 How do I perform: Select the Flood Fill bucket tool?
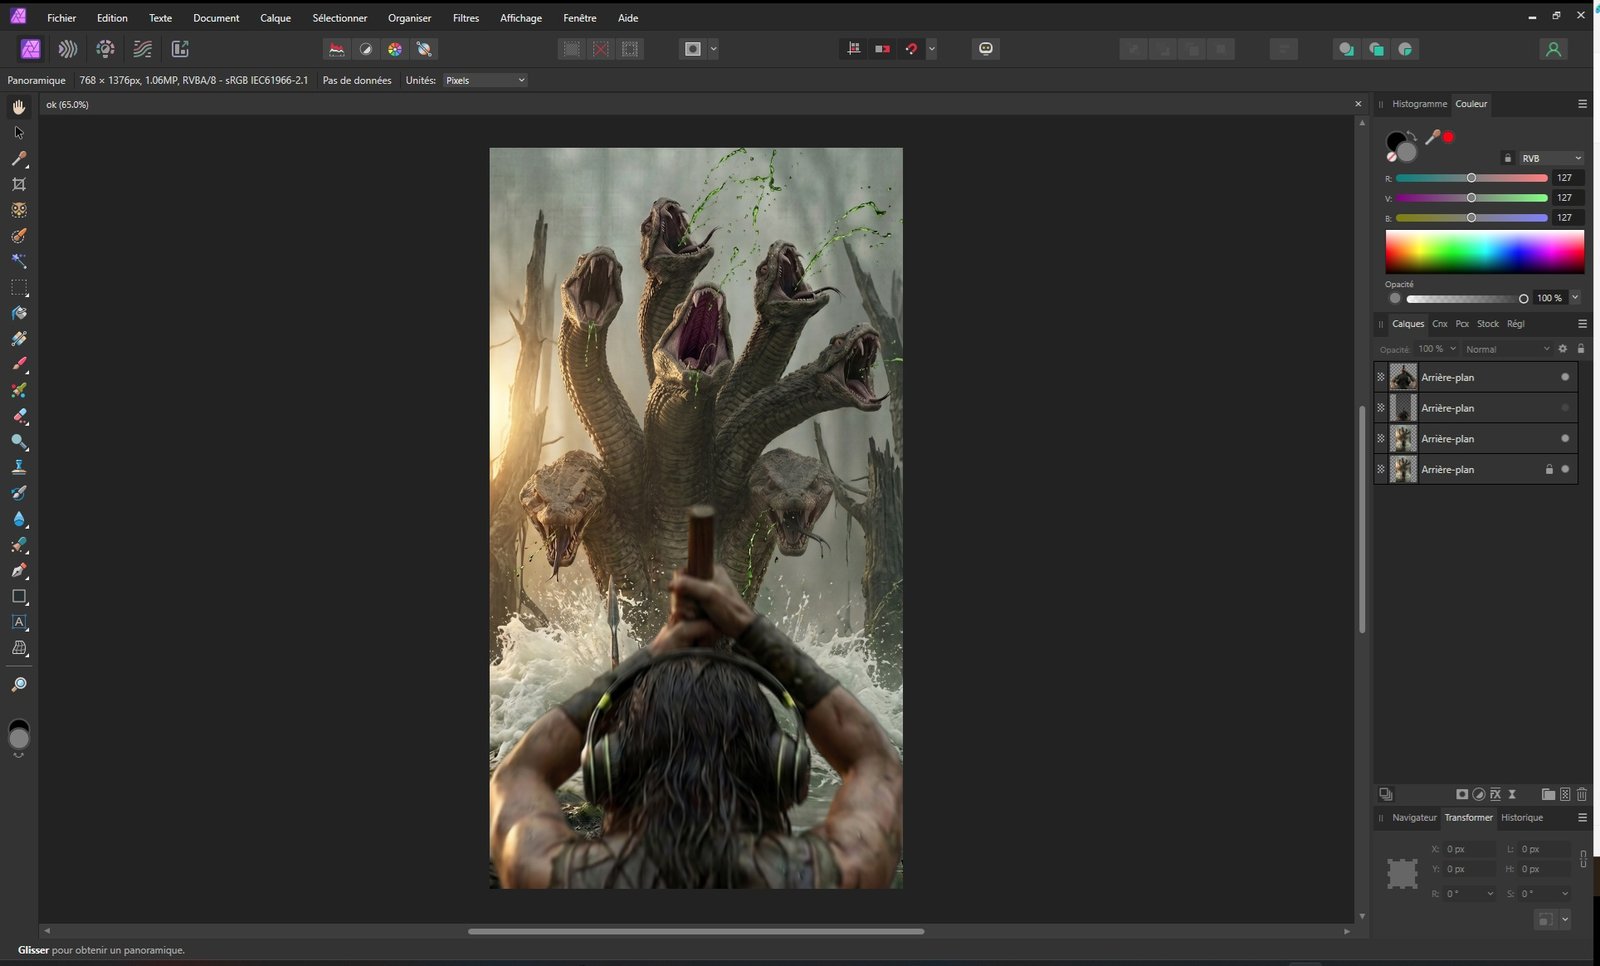pos(19,313)
